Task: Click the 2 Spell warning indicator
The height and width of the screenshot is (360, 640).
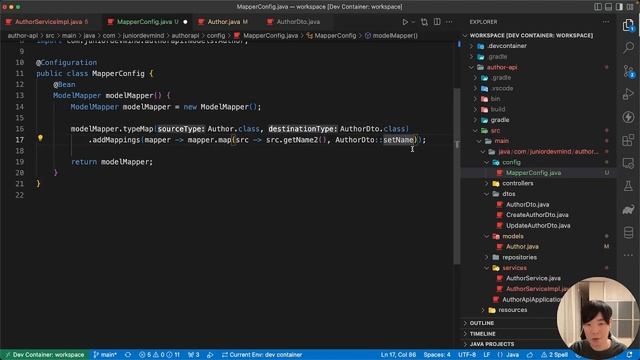Action: click(554, 355)
